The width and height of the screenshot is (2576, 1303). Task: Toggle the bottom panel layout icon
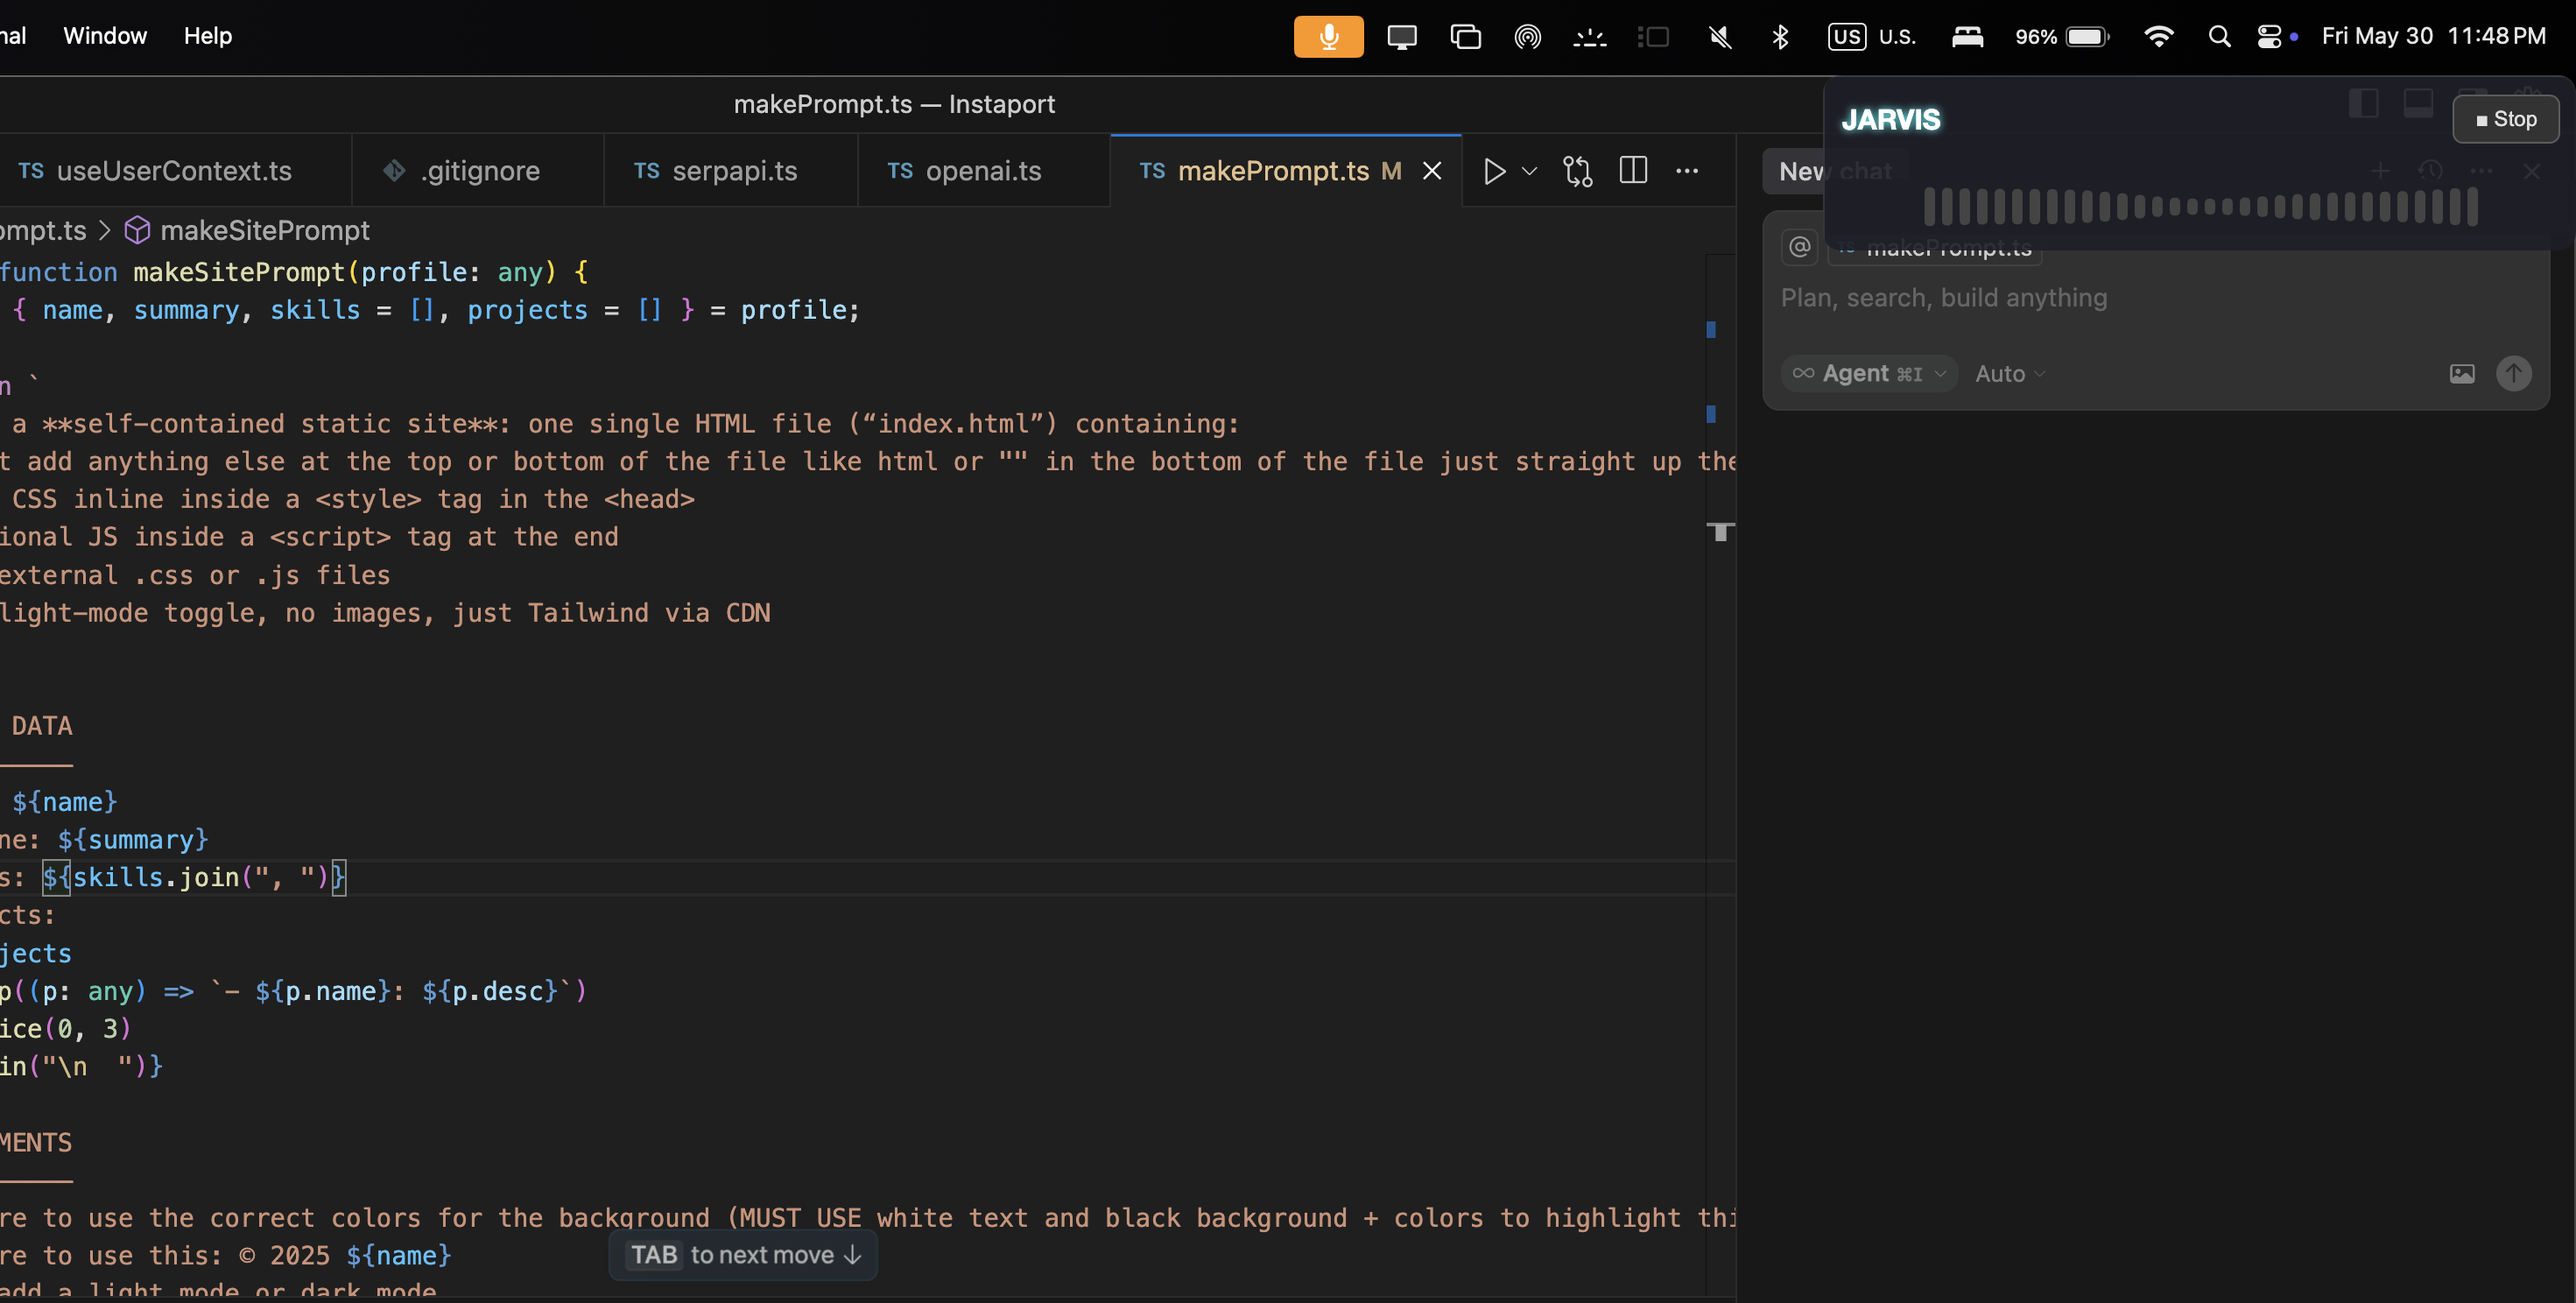pyautogui.click(x=2418, y=103)
